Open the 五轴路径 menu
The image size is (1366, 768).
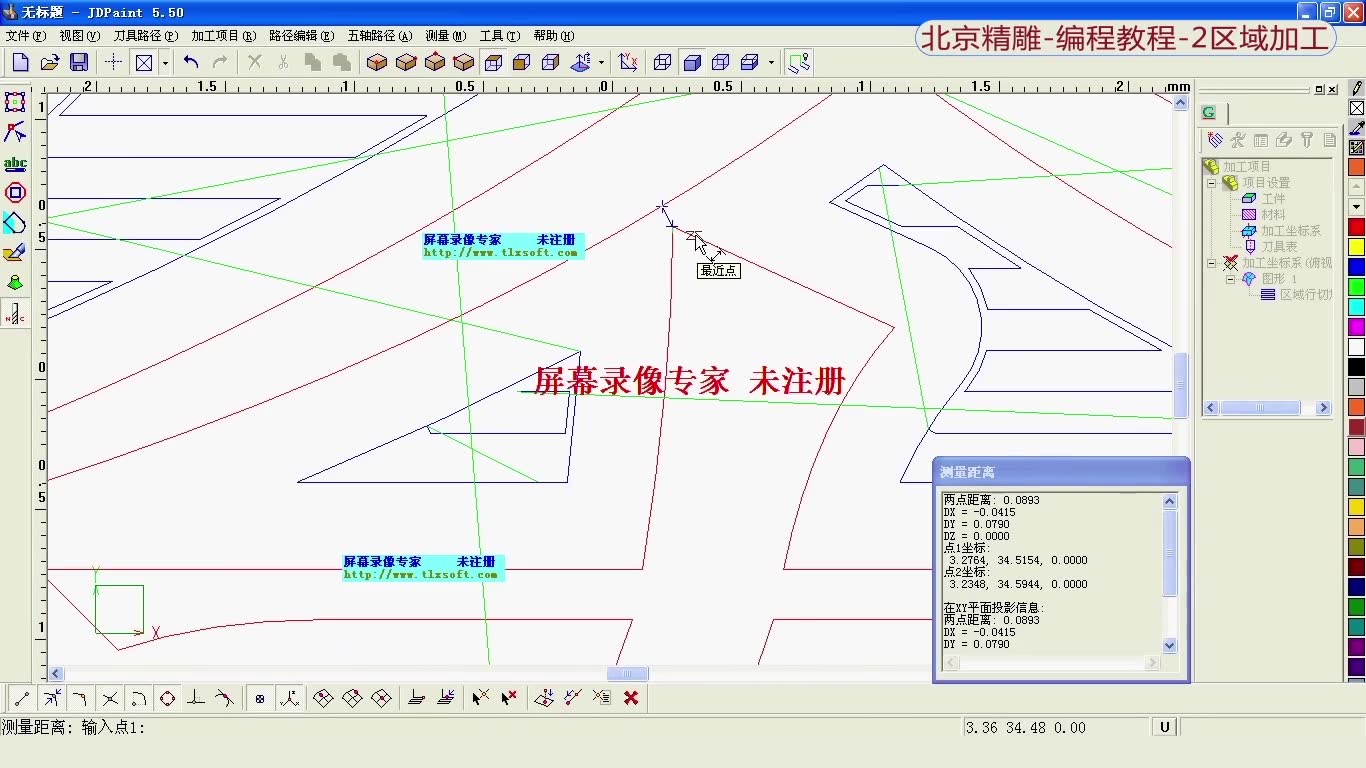point(379,35)
